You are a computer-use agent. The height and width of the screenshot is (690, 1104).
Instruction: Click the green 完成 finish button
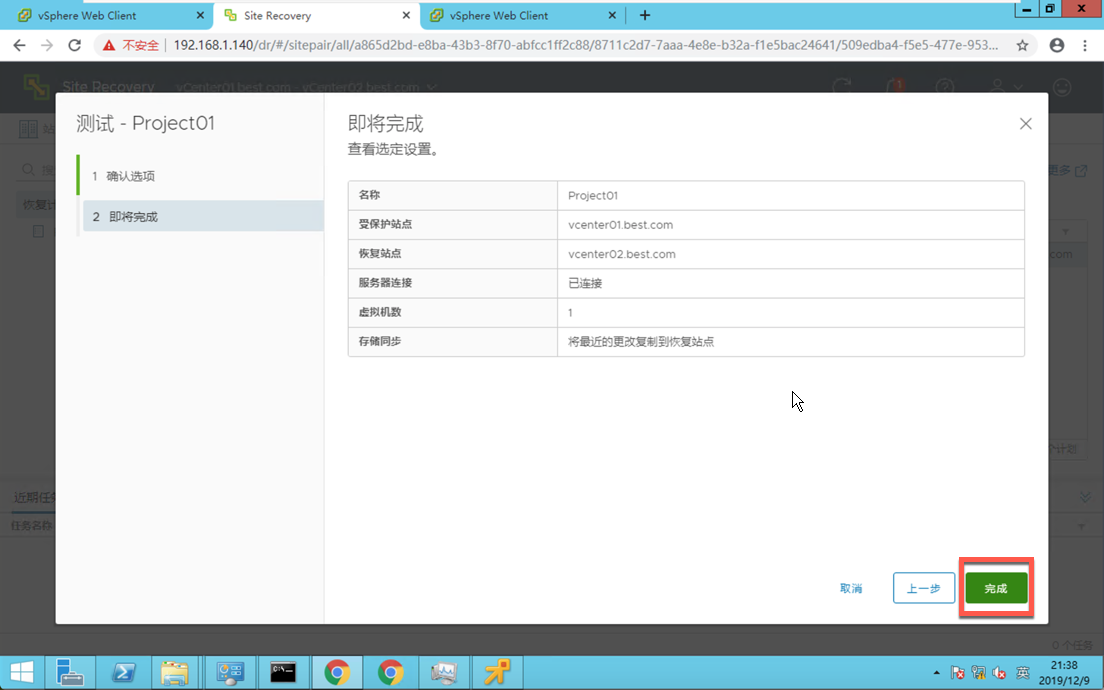tap(996, 588)
